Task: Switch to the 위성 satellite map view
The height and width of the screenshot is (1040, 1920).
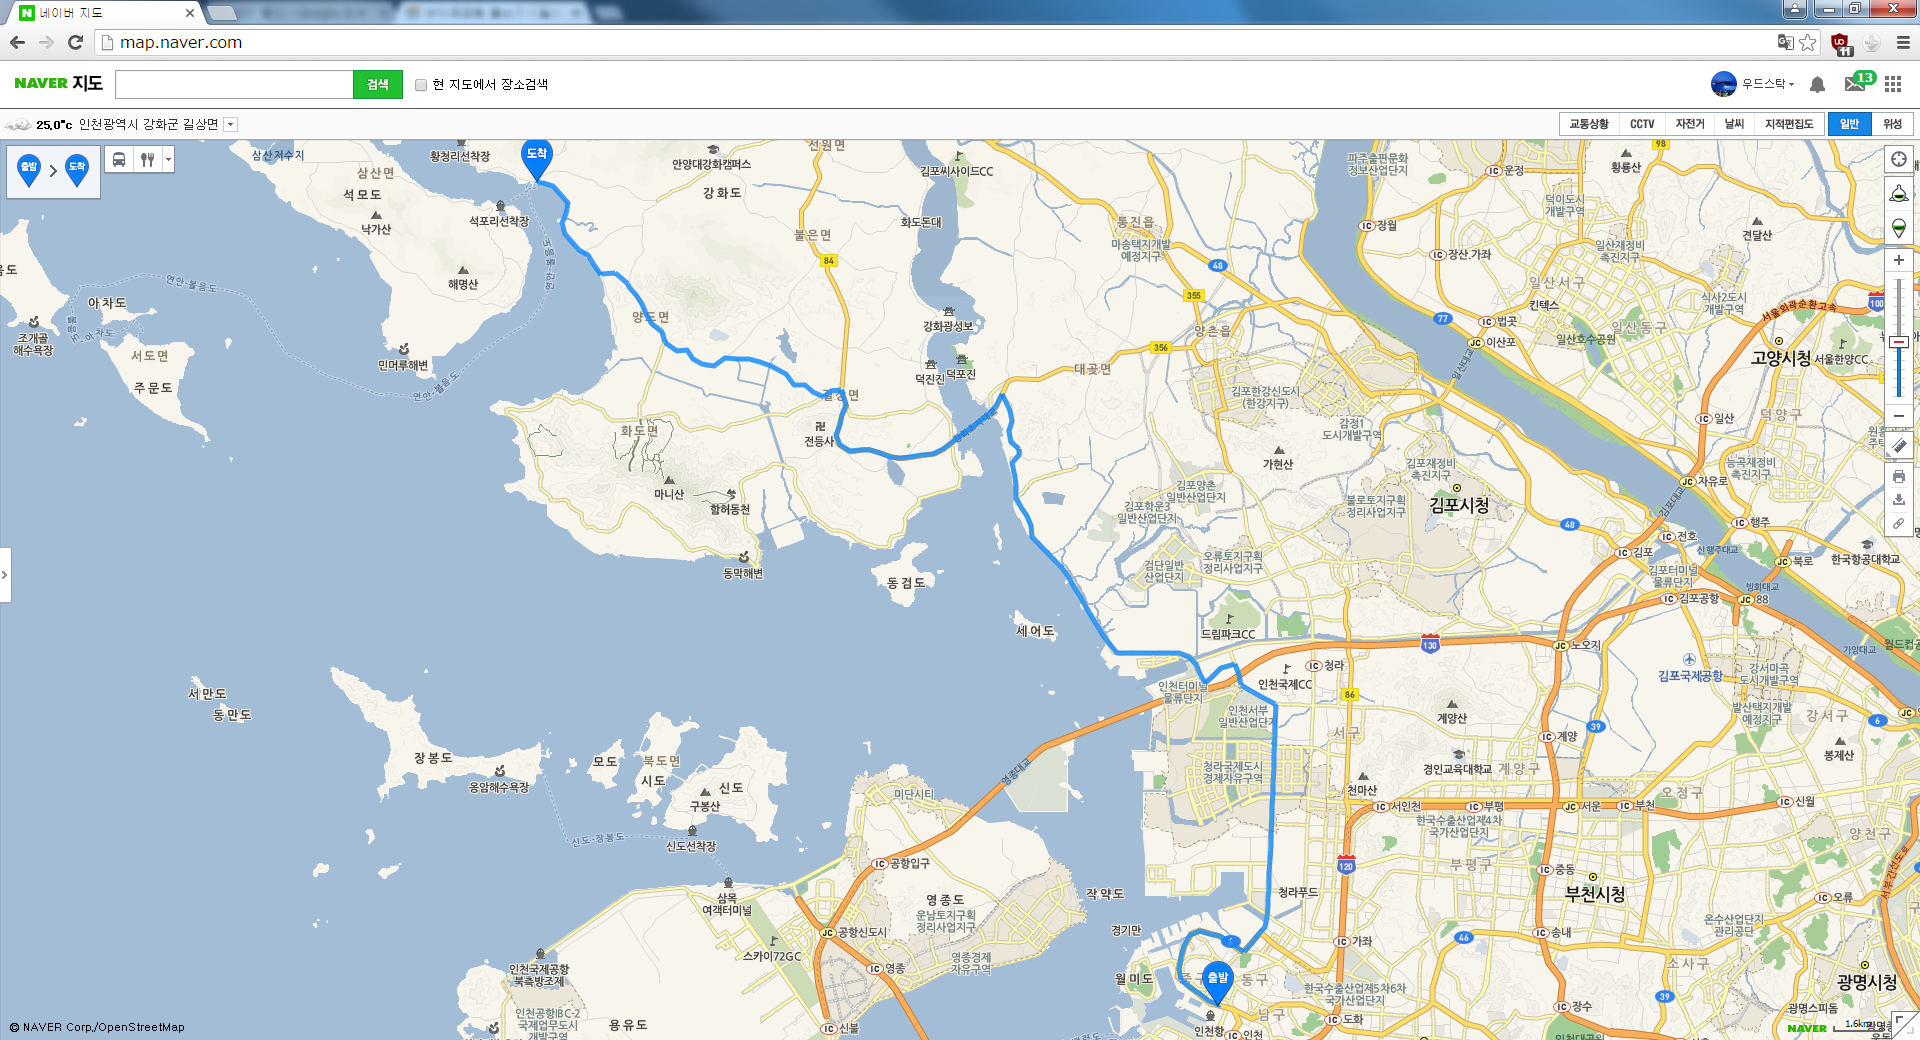Action: [x=1892, y=124]
